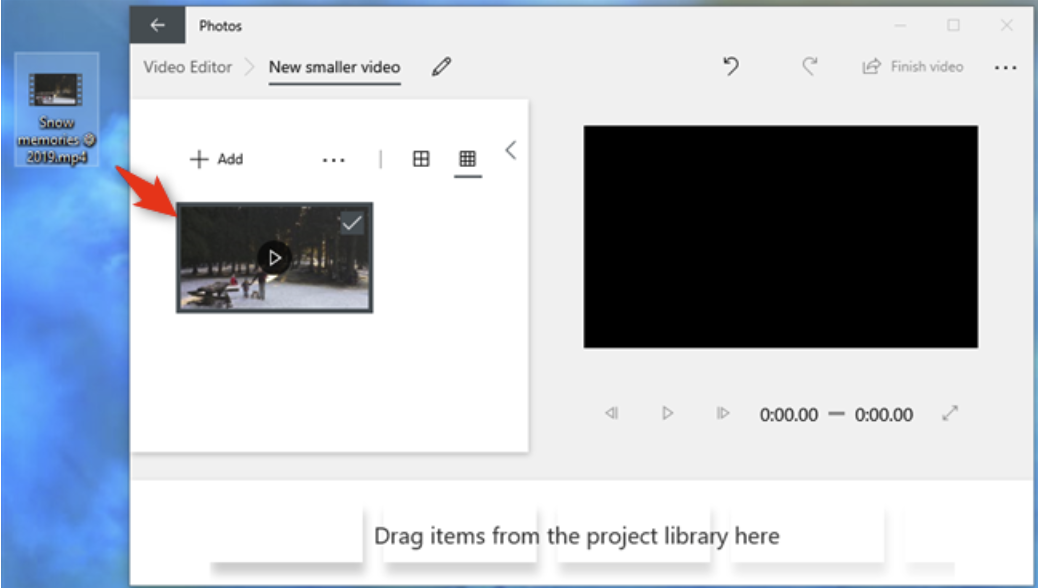Click the New smaller video title

click(334, 66)
